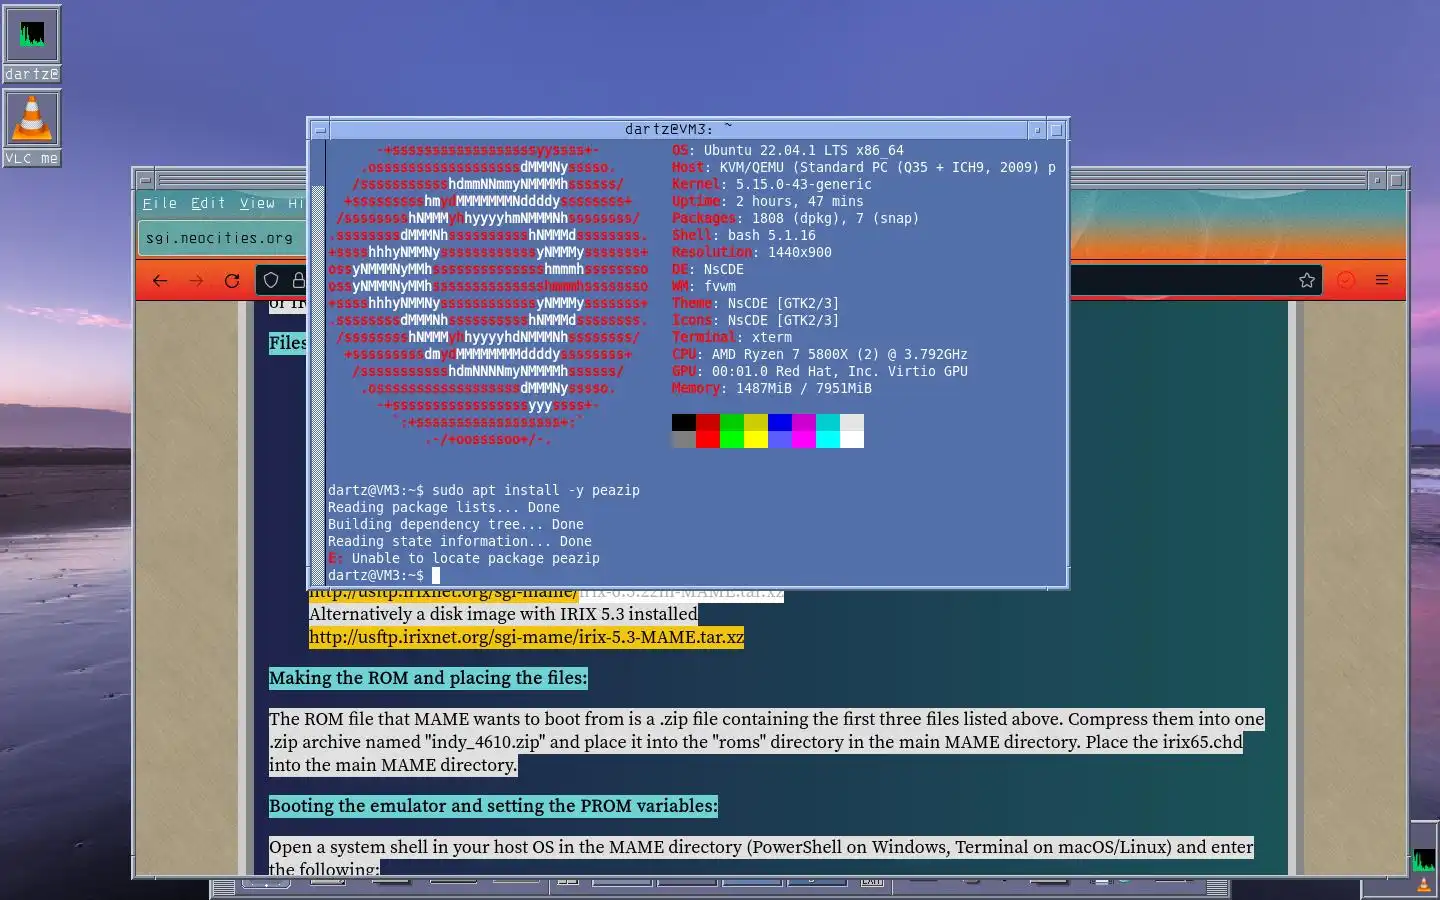Go back in the browser window
The image size is (1440, 900).
coord(160,281)
